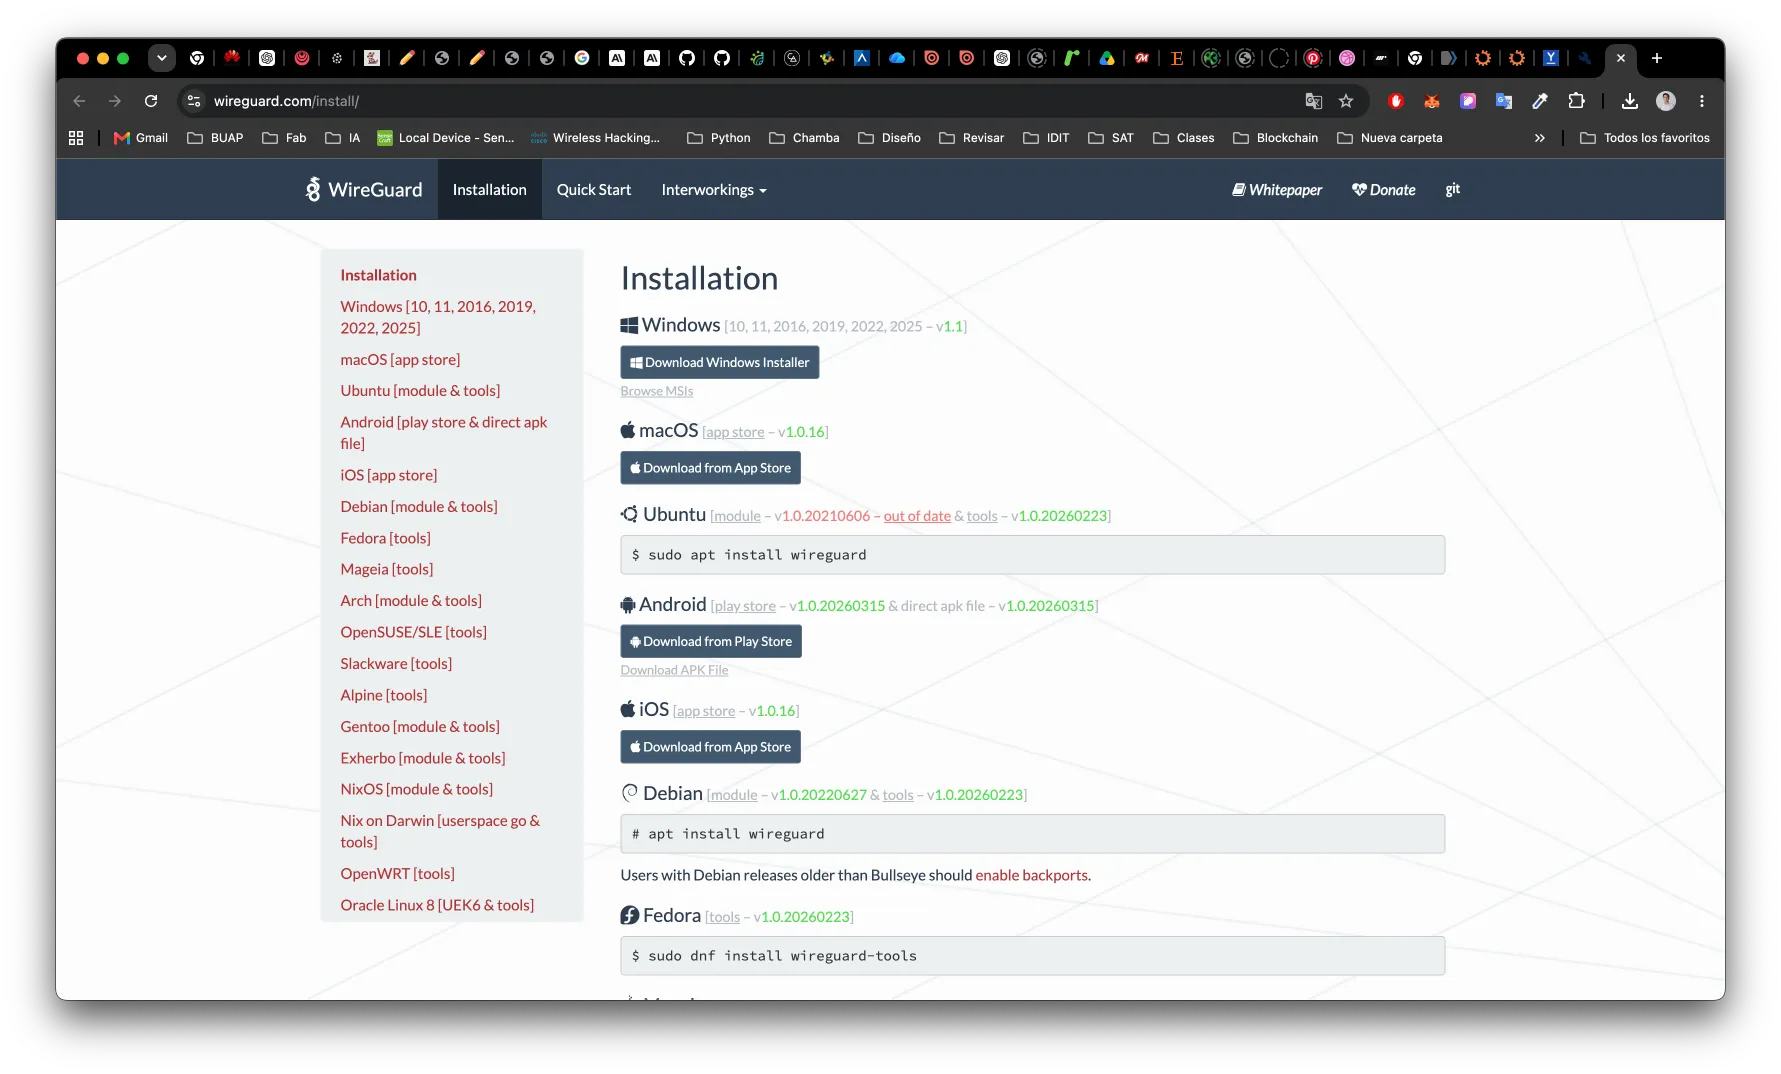Click the URL address bar field
1781x1074 pixels.
pyautogui.click(x=740, y=101)
